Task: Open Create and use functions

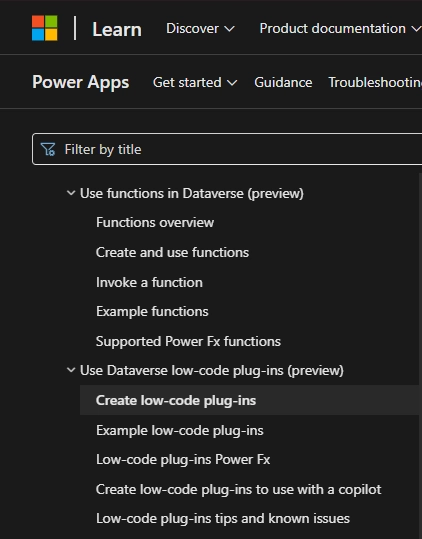Action: coord(172,252)
